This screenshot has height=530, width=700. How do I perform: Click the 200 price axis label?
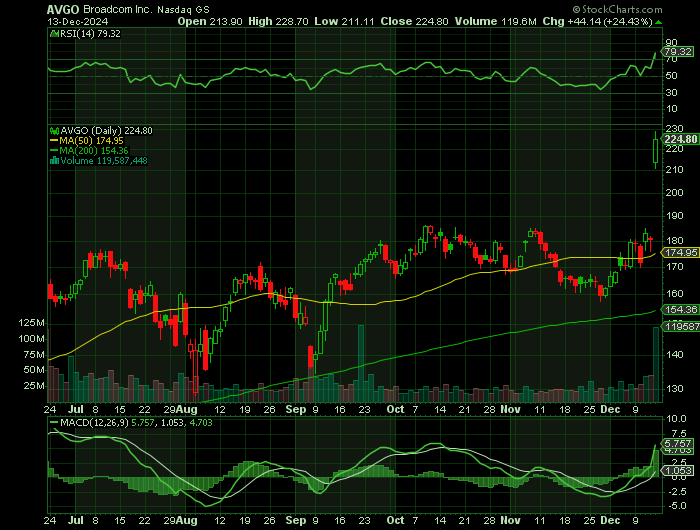pos(674,192)
